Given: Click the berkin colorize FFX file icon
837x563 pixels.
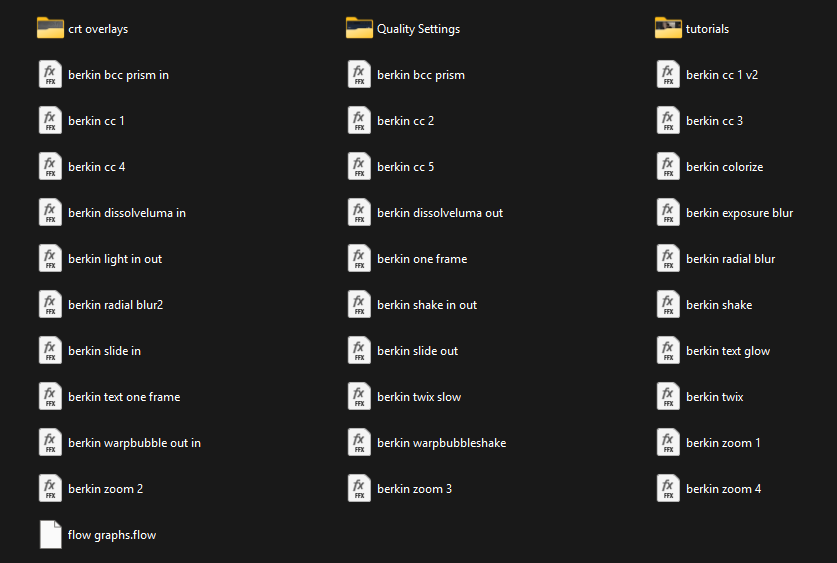Looking at the screenshot, I should (x=668, y=167).
